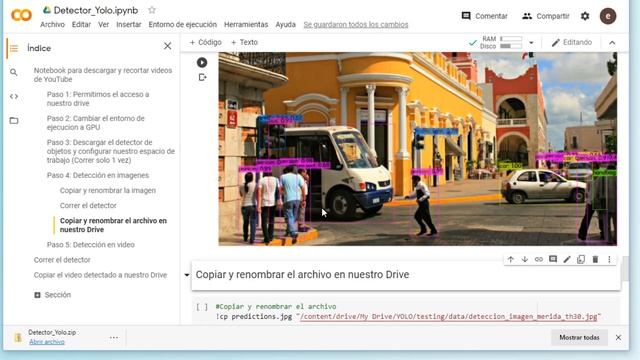Viewport: 640px width, 360px height.
Task: Open the files folder sidebar icon
Action: click(14, 120)
